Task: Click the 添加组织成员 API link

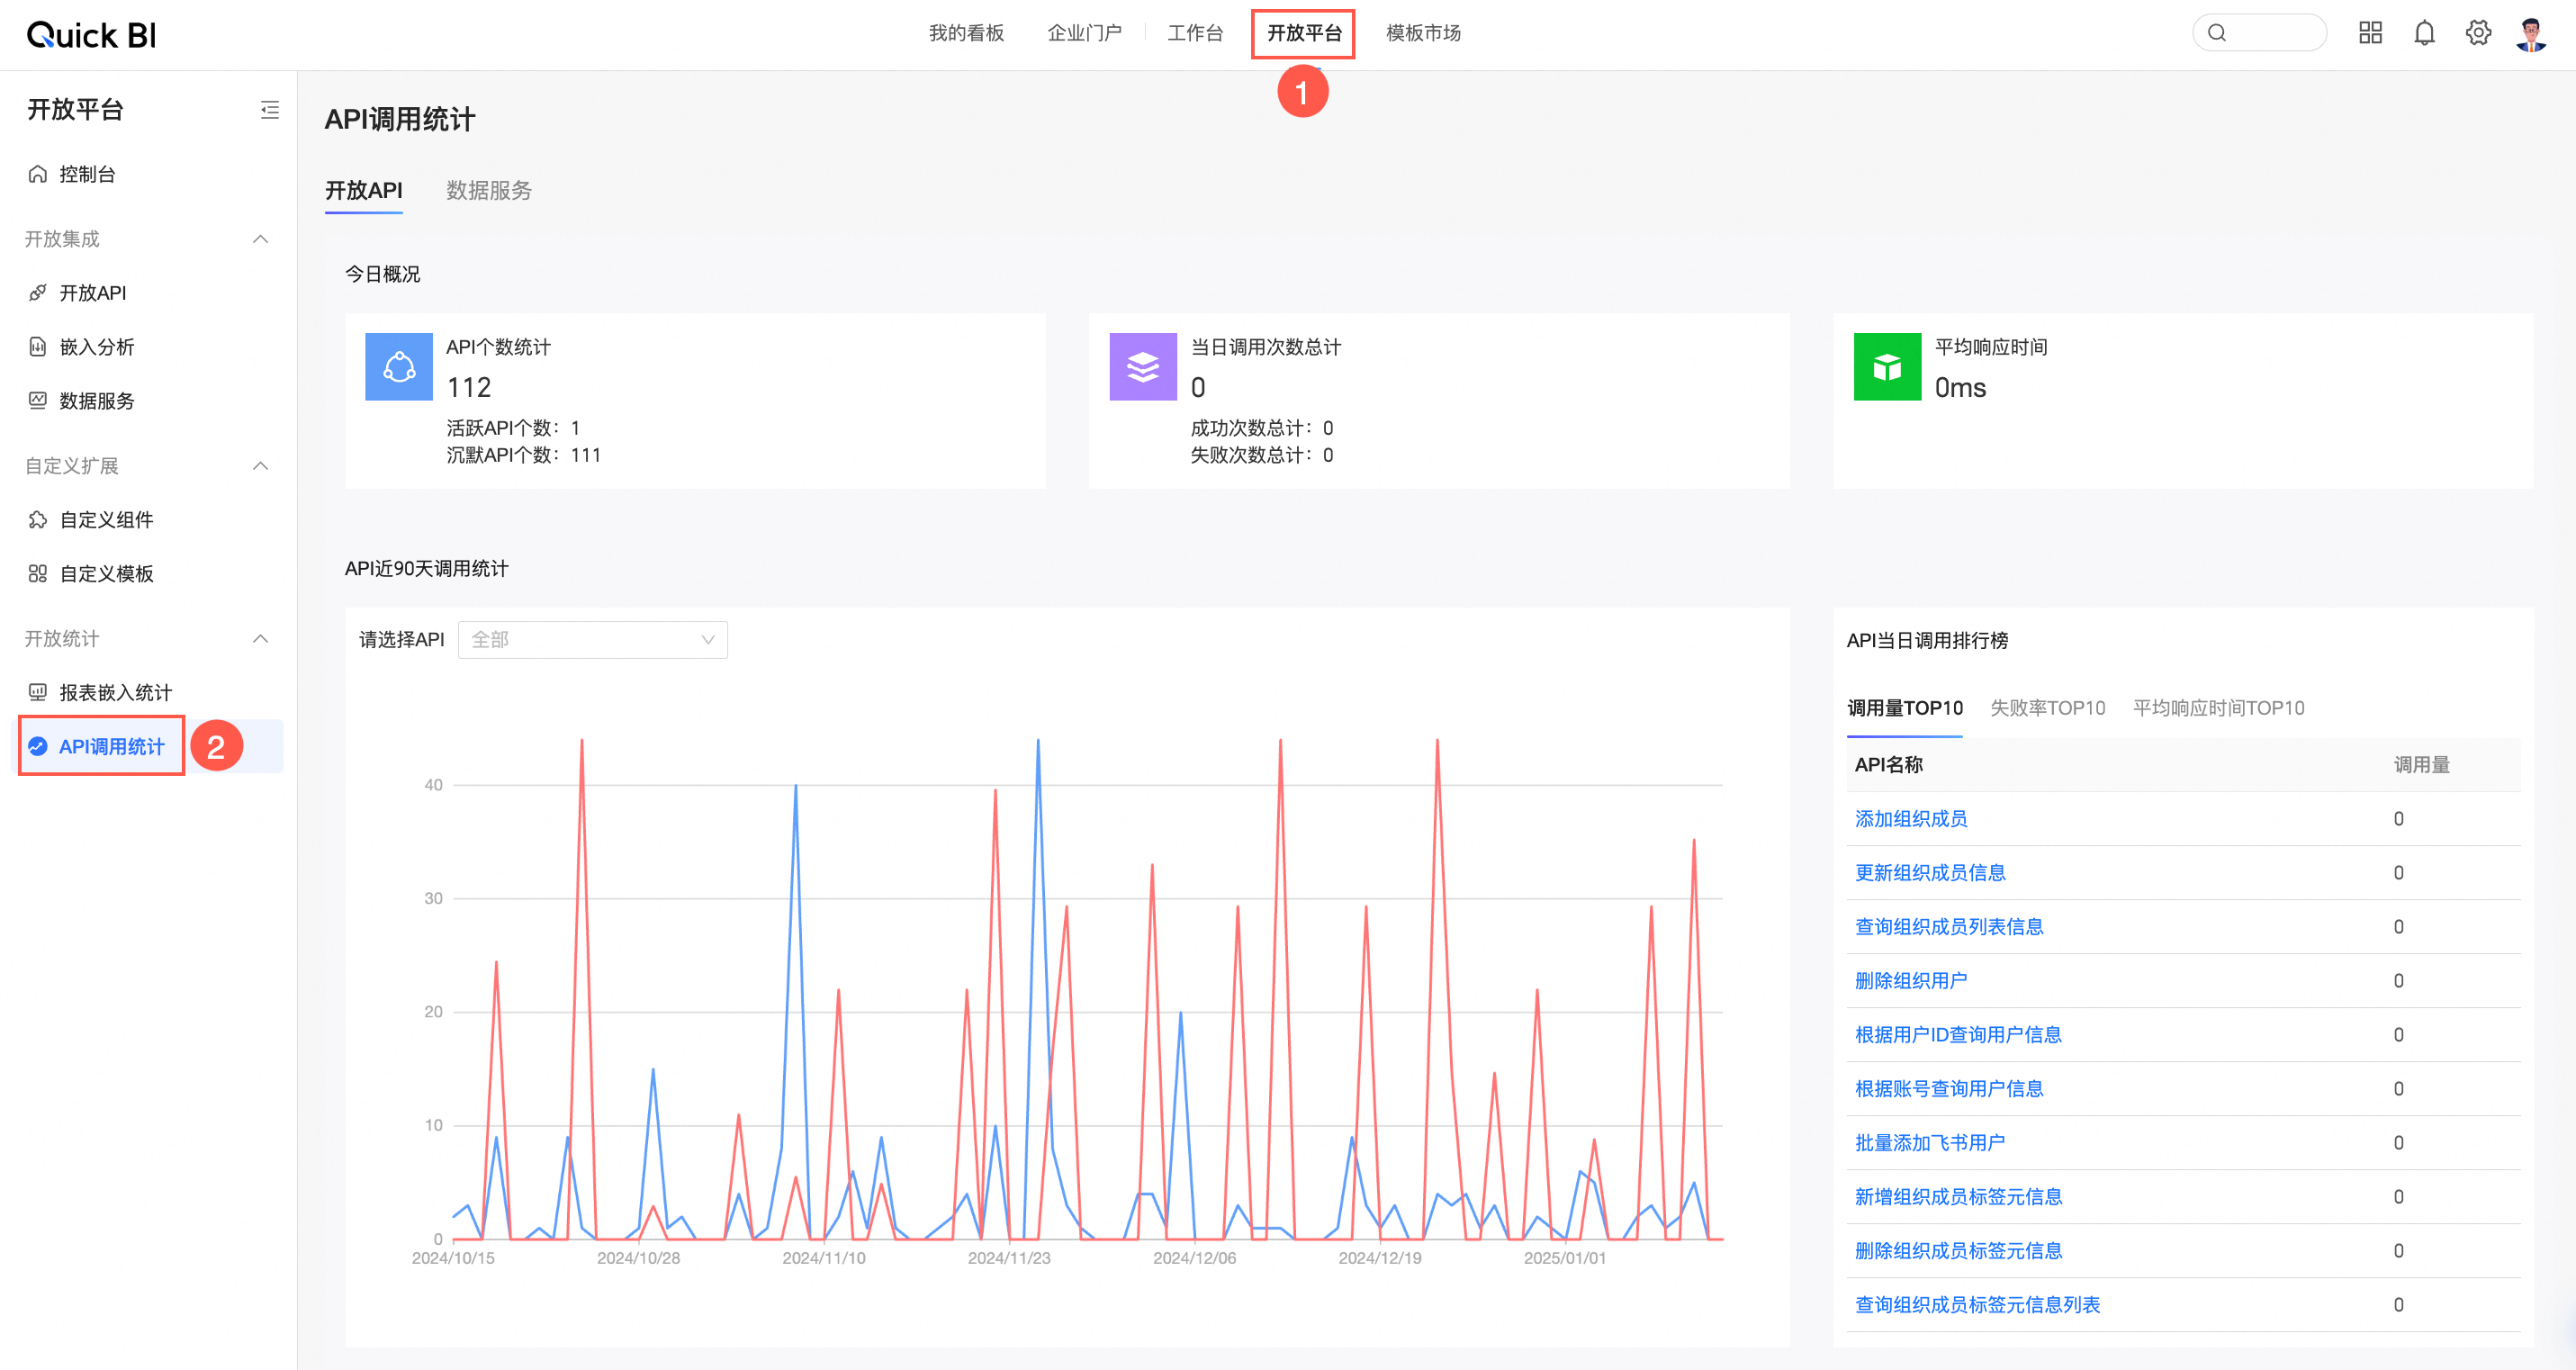Action: pyautogui.click(x=1910, y=819)
